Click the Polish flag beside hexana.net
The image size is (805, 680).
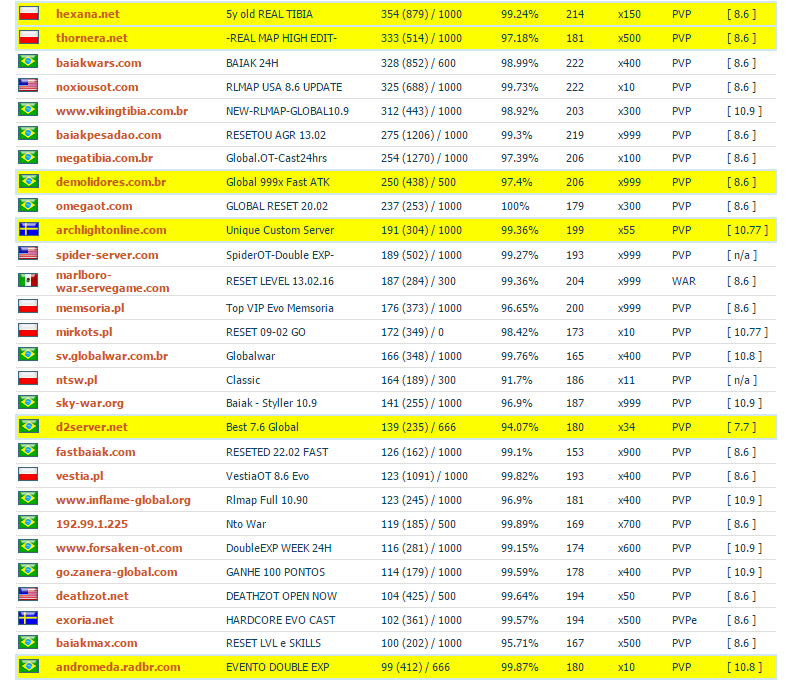[x=28, y=13]
